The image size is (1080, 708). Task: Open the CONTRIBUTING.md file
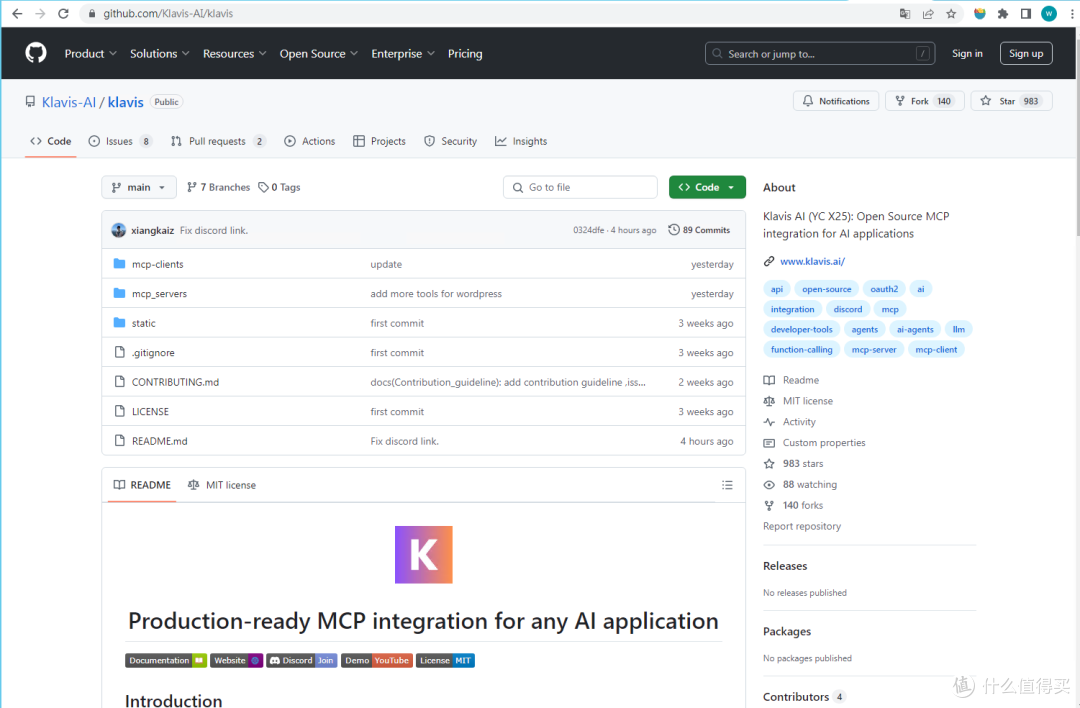click(175, 382)
